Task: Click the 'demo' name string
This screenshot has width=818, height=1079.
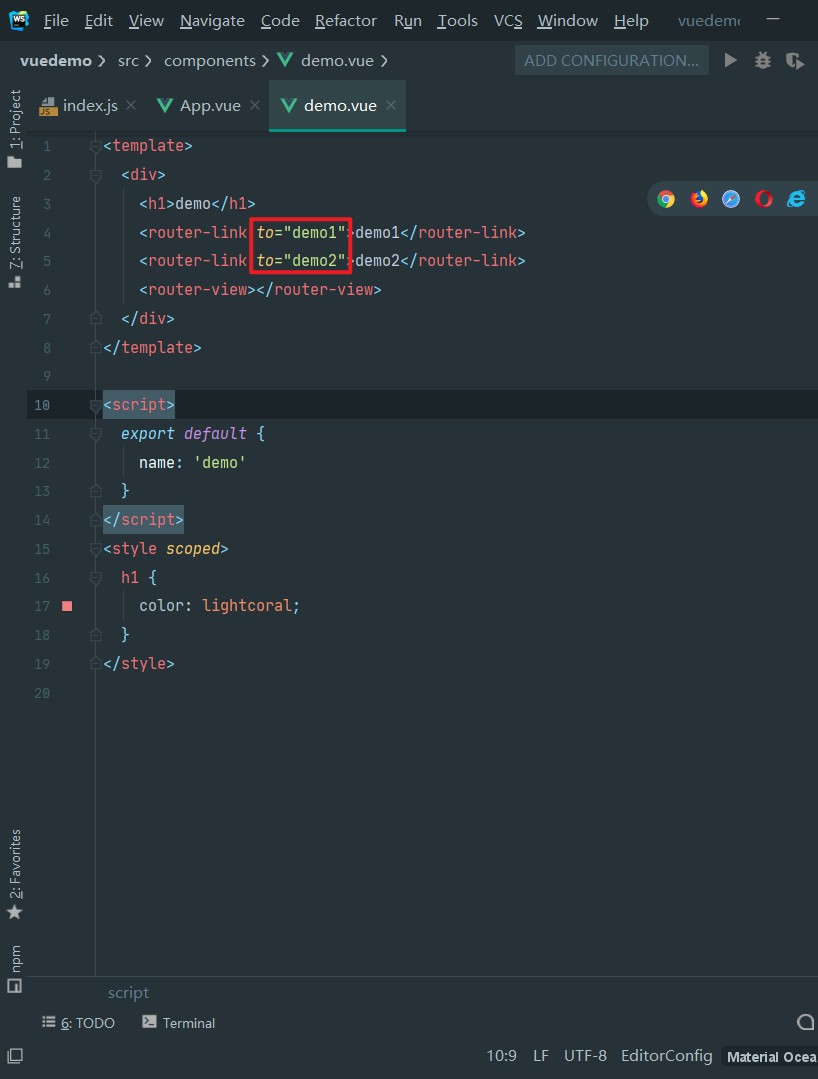Action: 220,462
